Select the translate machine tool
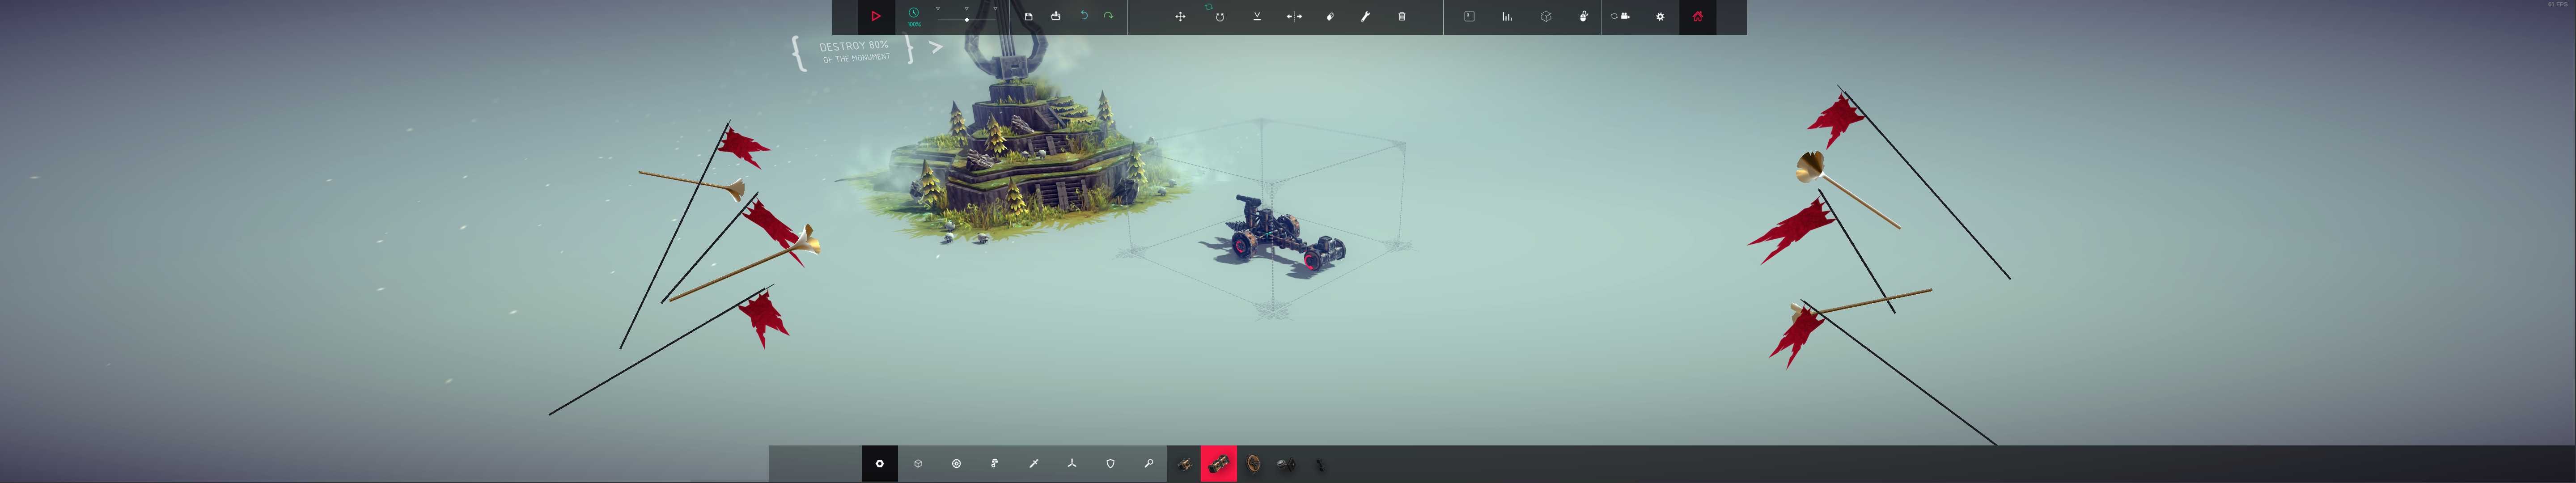 click(1180, 16)
